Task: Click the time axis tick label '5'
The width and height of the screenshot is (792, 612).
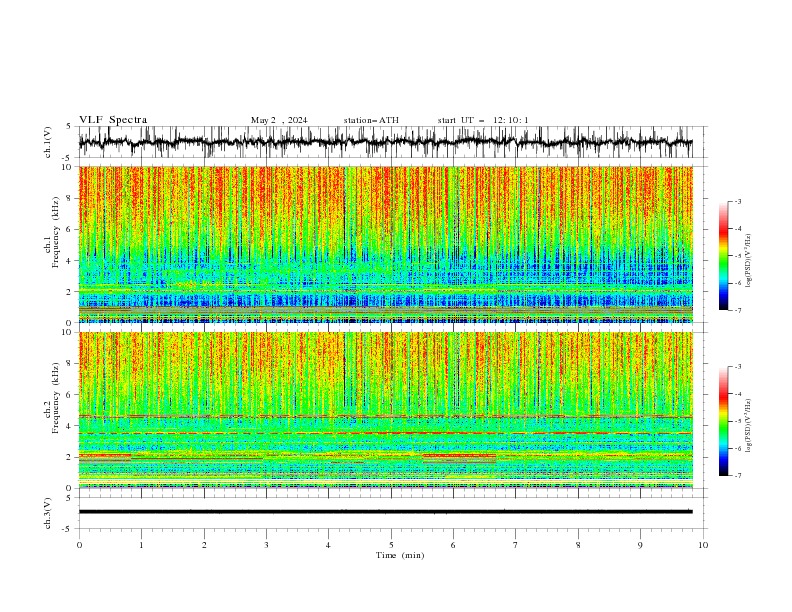Action: [391, 545]
